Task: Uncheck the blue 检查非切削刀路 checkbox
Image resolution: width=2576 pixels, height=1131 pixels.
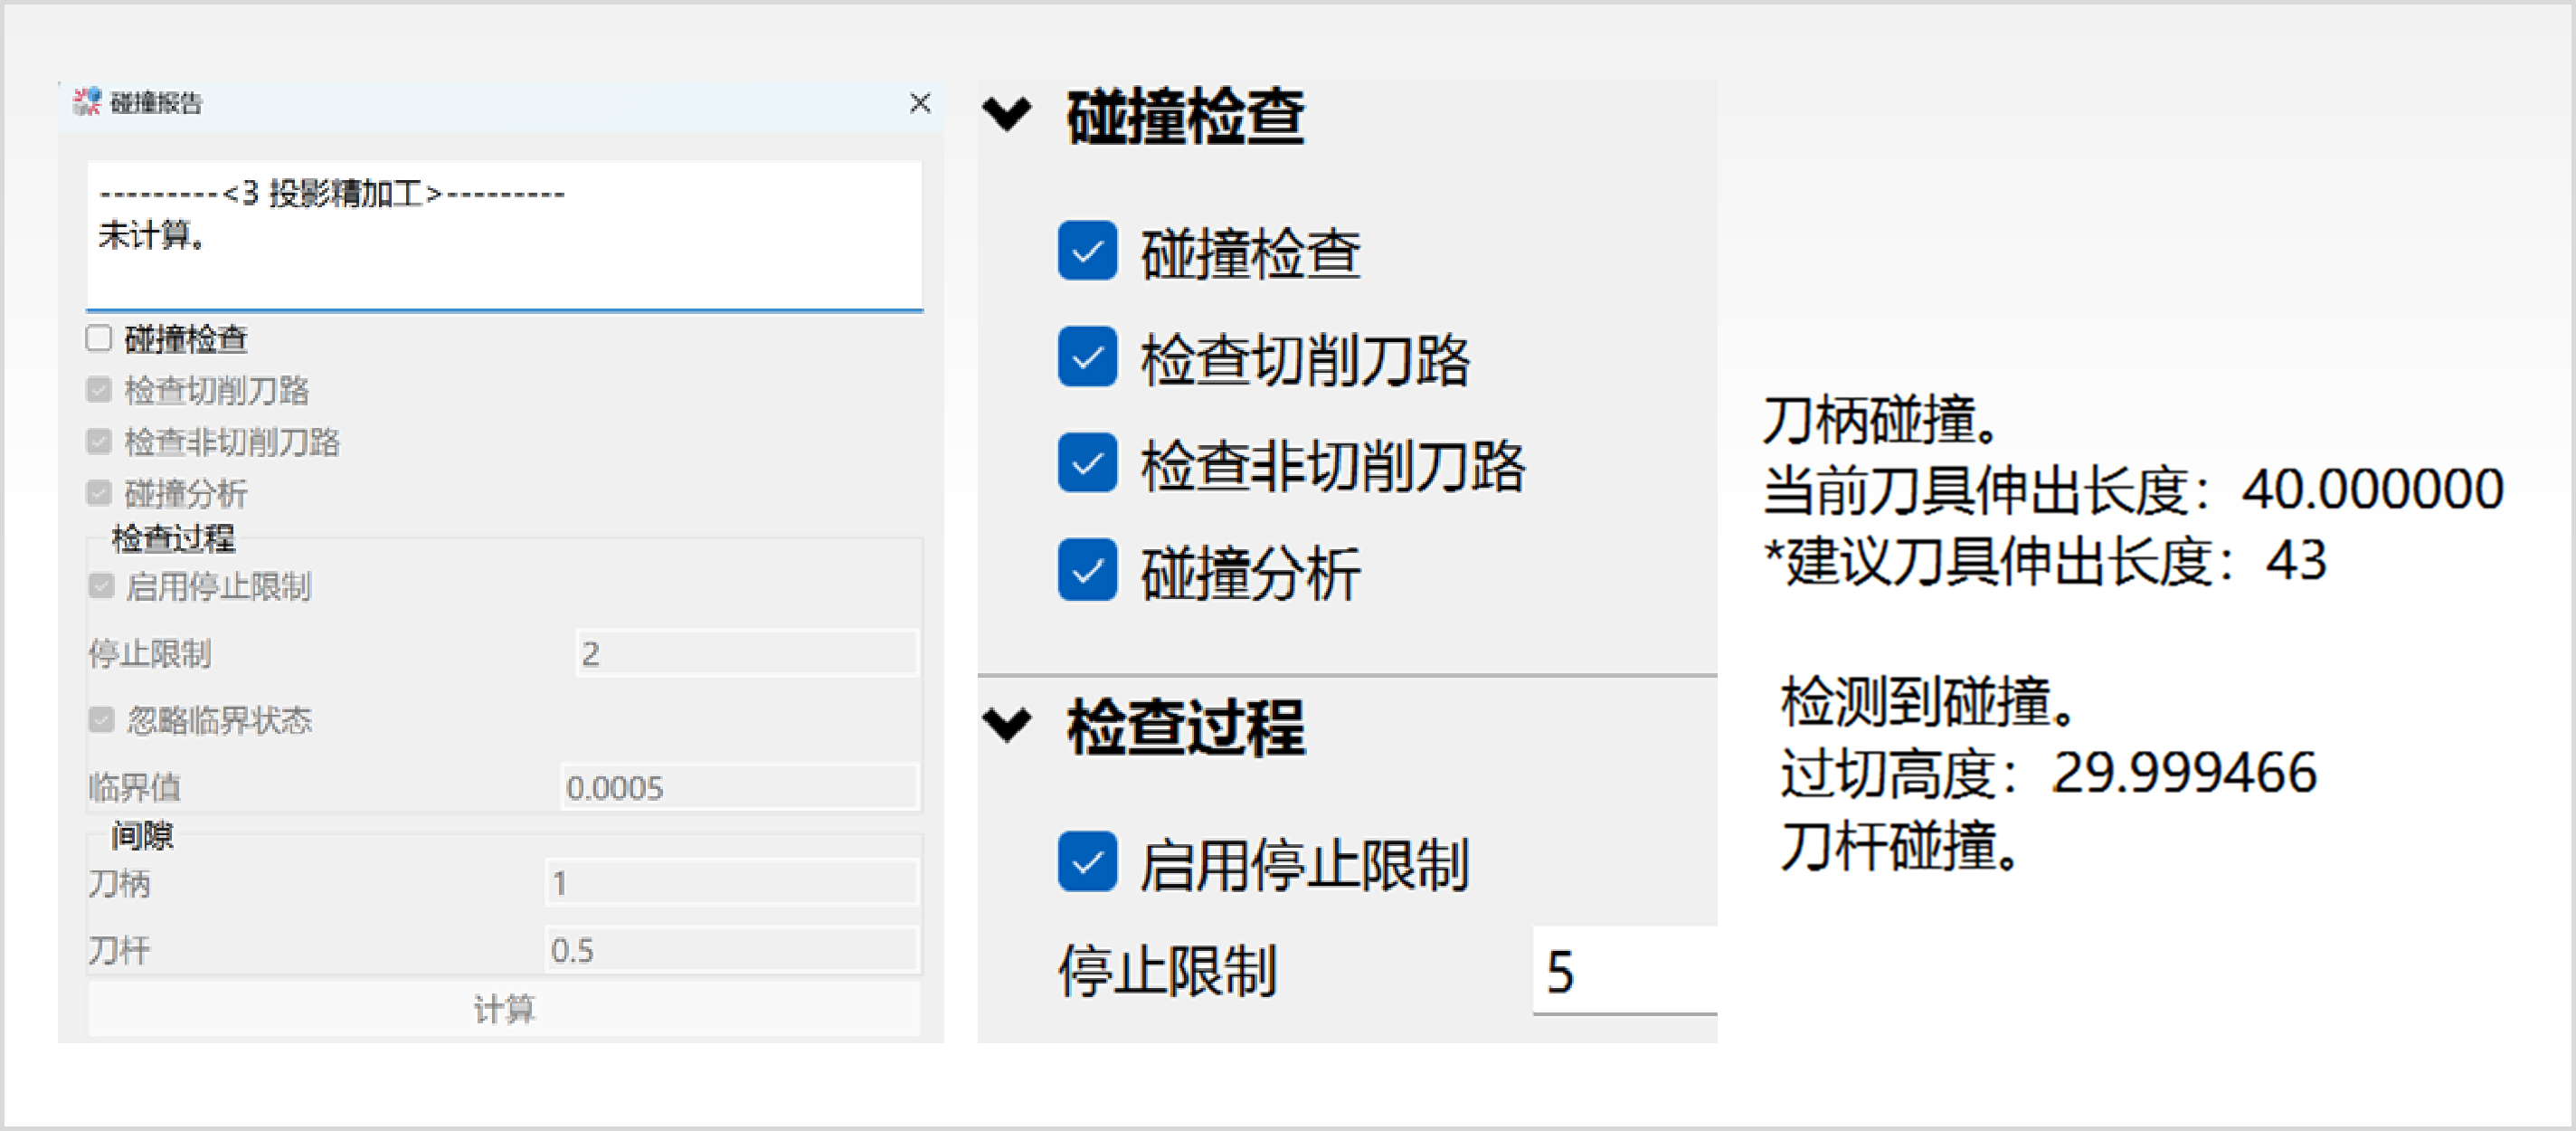Action: click(x=1087, y=463)
